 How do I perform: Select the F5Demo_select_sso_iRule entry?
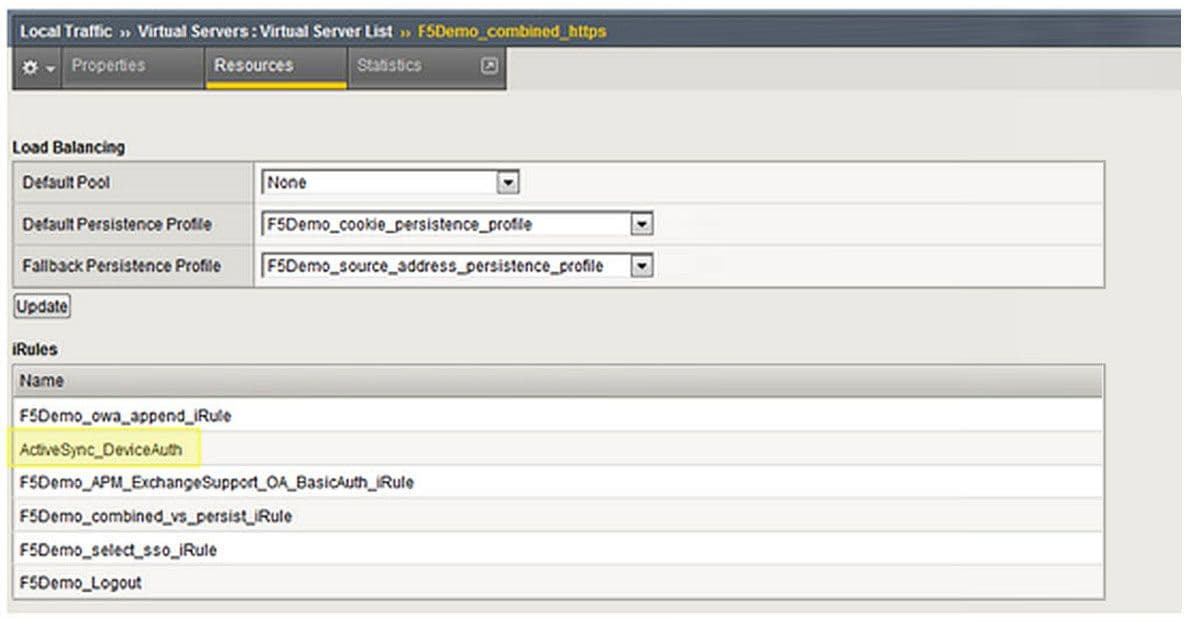tap(118, 550)
